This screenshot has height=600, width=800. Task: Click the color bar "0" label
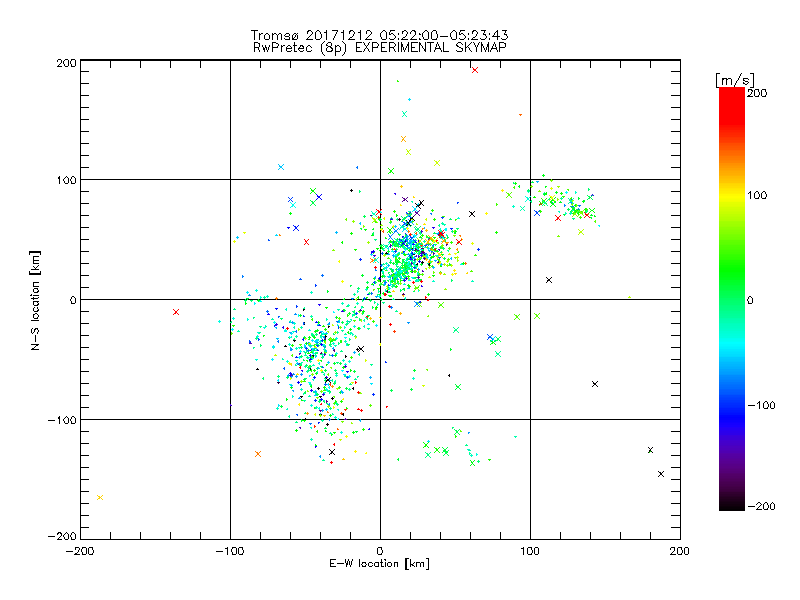(x=750, y=300)
